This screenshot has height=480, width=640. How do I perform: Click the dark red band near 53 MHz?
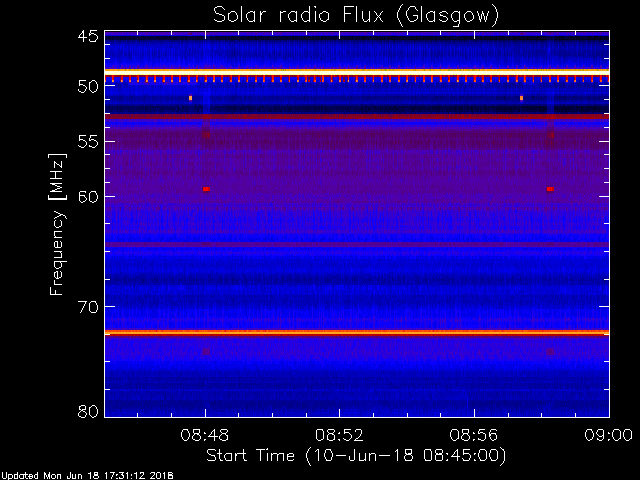[357, 117]
